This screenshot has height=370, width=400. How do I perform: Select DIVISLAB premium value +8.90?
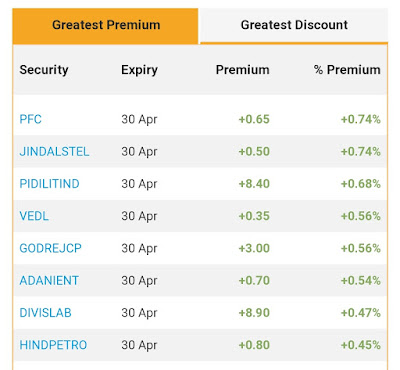click(x=254, y=313)
